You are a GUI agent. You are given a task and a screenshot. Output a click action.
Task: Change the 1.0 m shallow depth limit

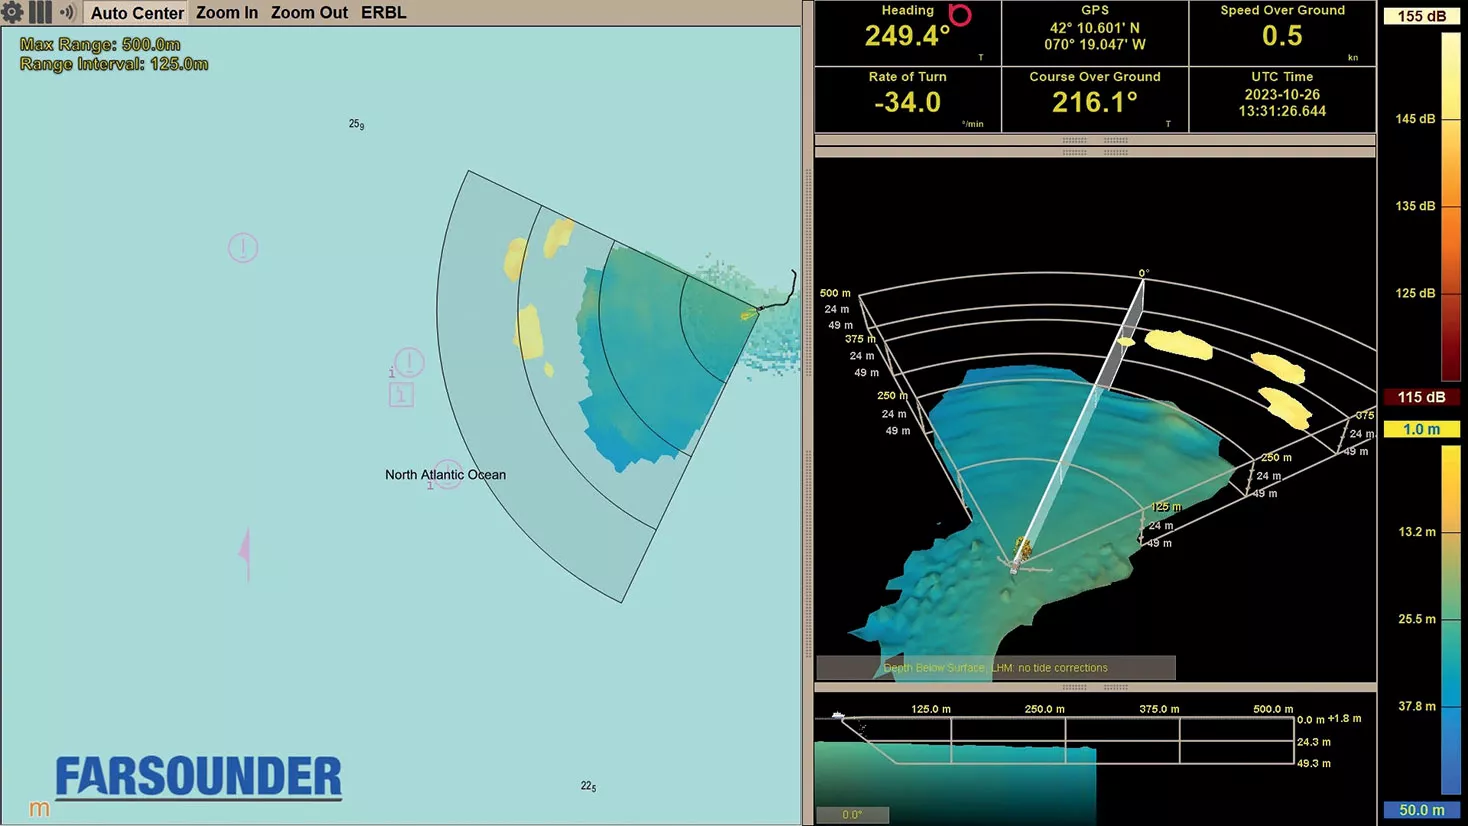click(1421, 429)
